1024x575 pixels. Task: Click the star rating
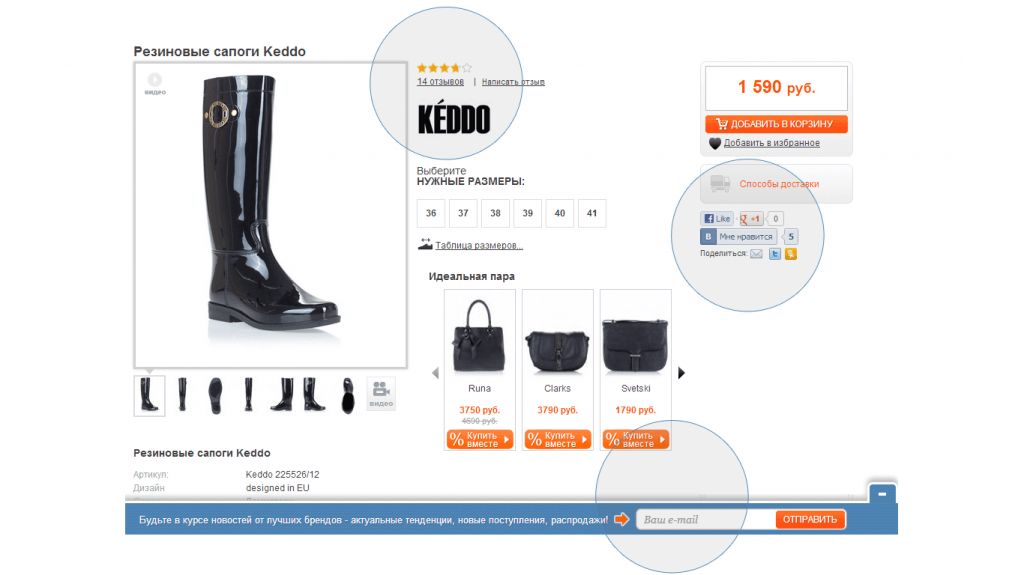(x=444, y=67)
